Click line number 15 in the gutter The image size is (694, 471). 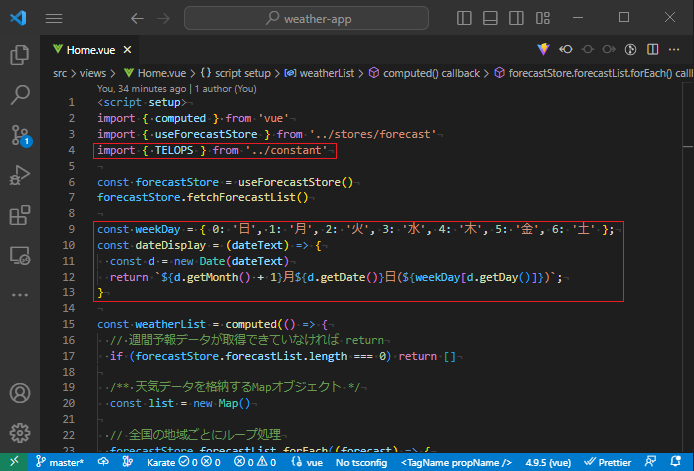(69, 324)
